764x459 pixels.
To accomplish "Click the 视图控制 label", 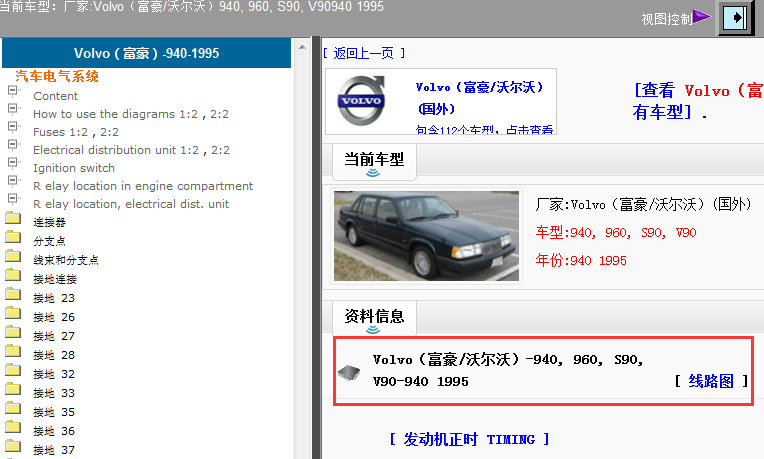I will pyautogui.click(x=667, y=19).
